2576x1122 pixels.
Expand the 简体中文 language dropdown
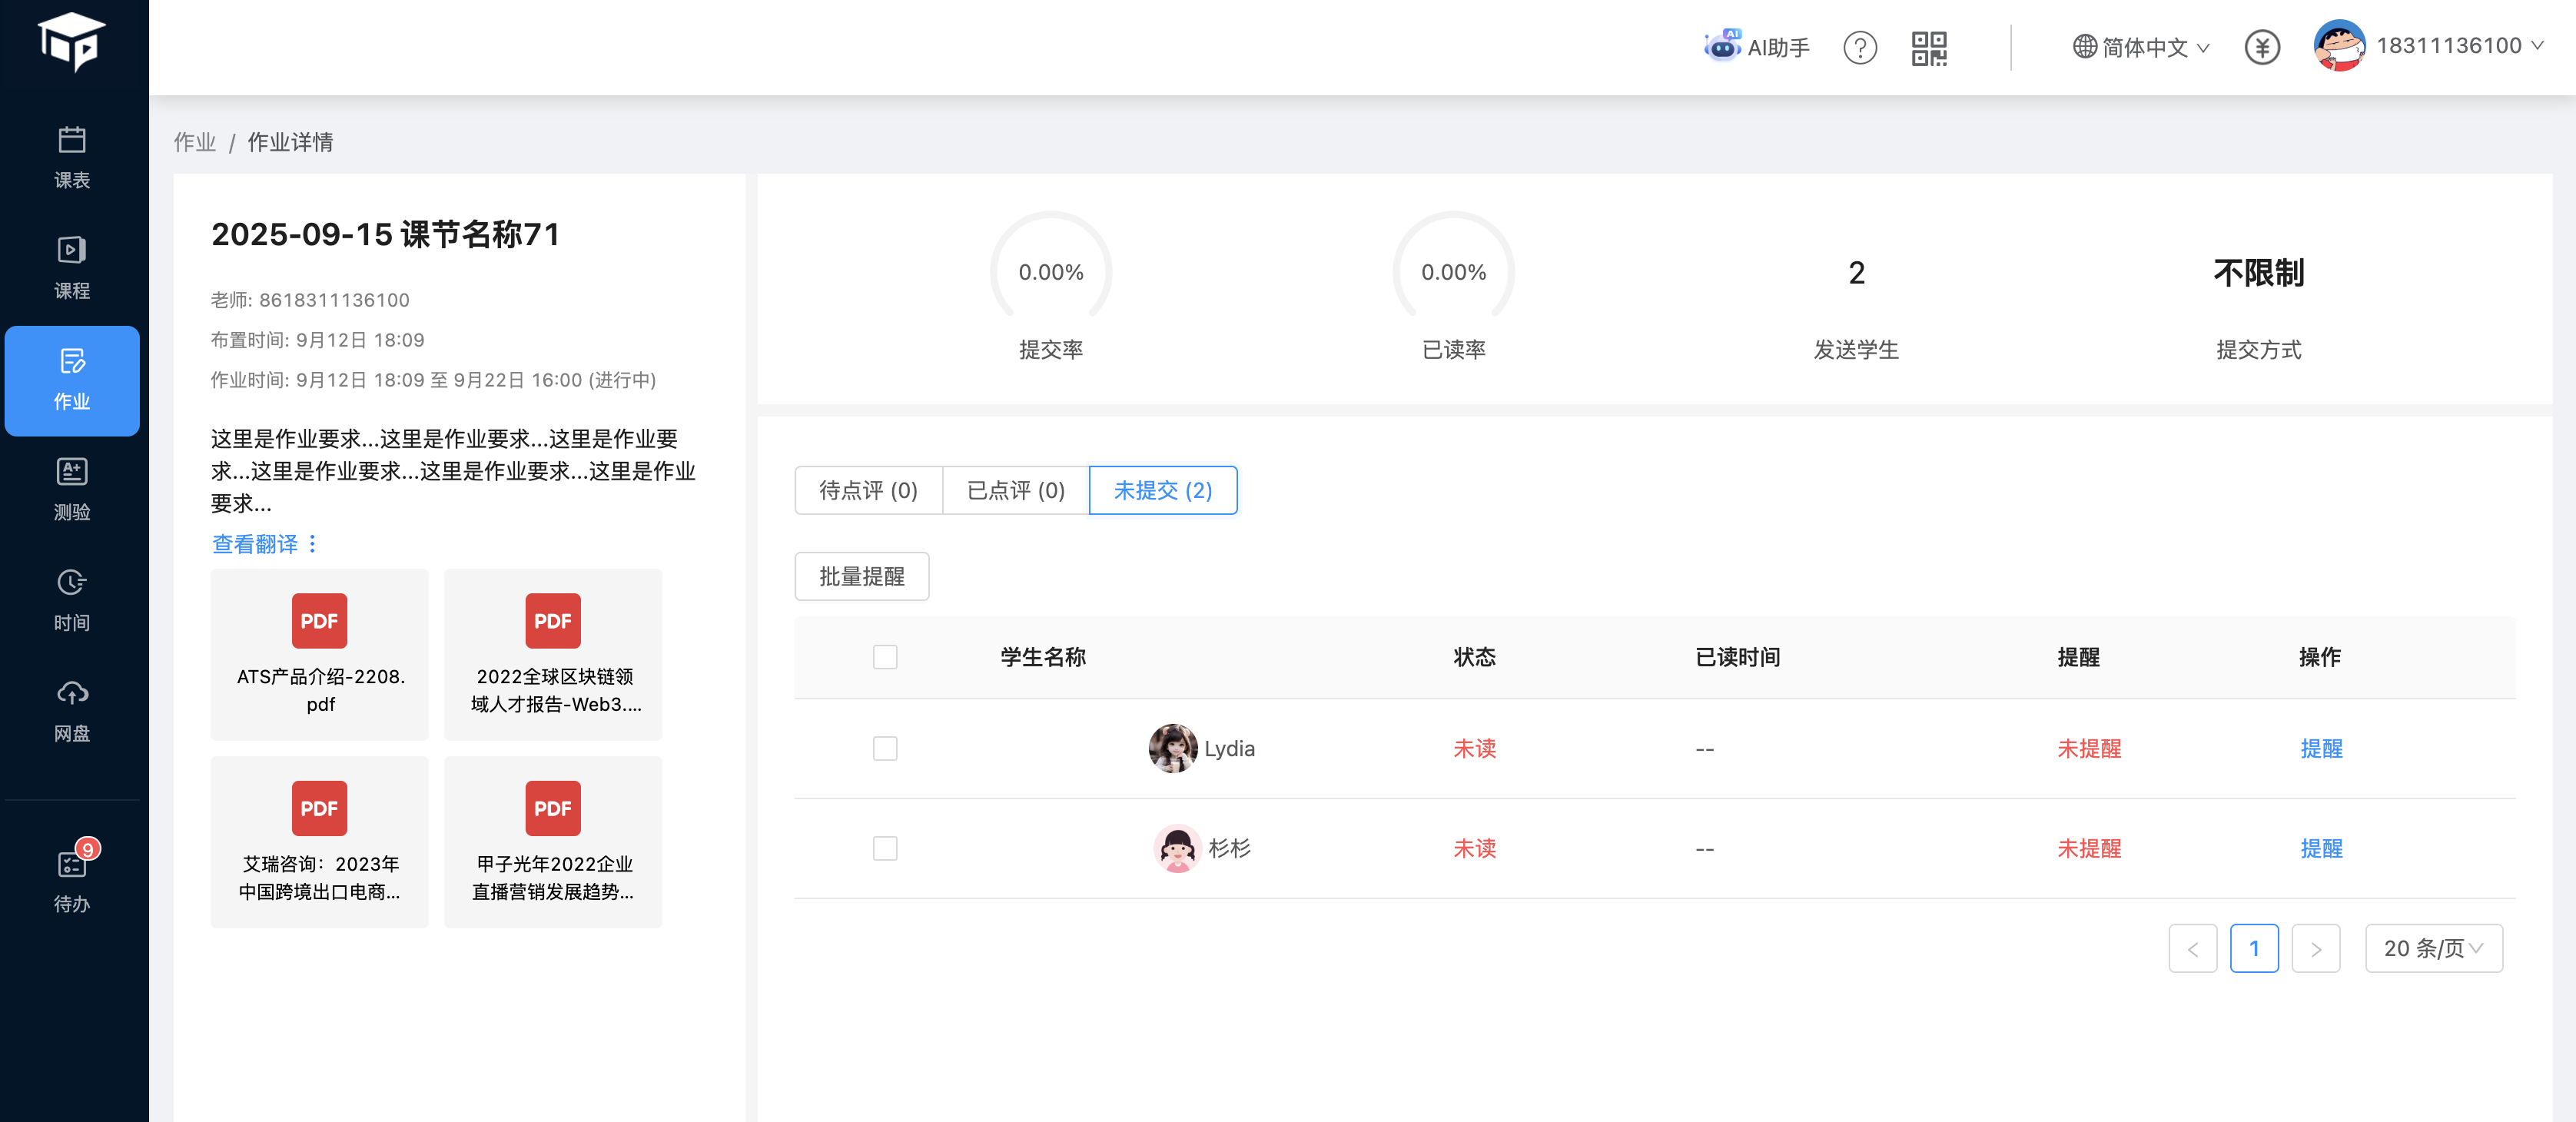point(2141,47)
